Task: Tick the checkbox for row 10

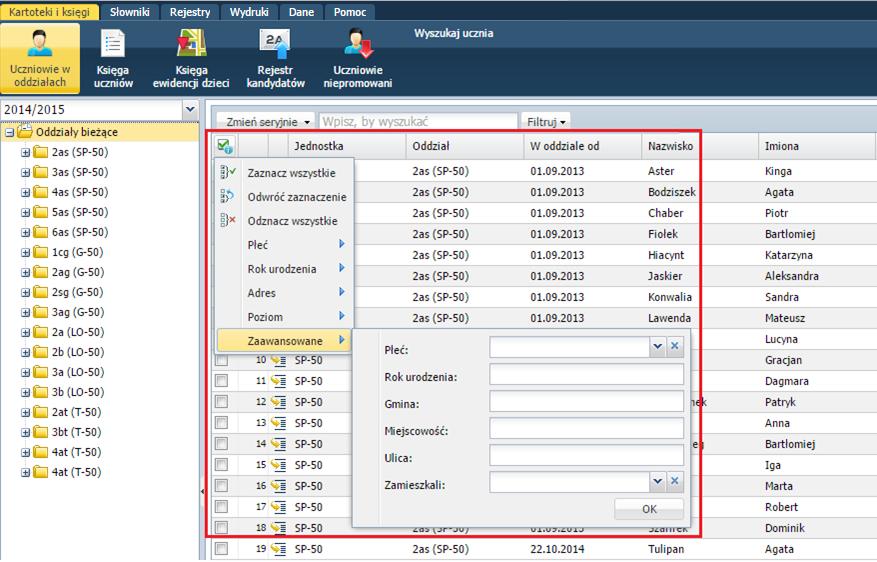Action: (221, 360)
